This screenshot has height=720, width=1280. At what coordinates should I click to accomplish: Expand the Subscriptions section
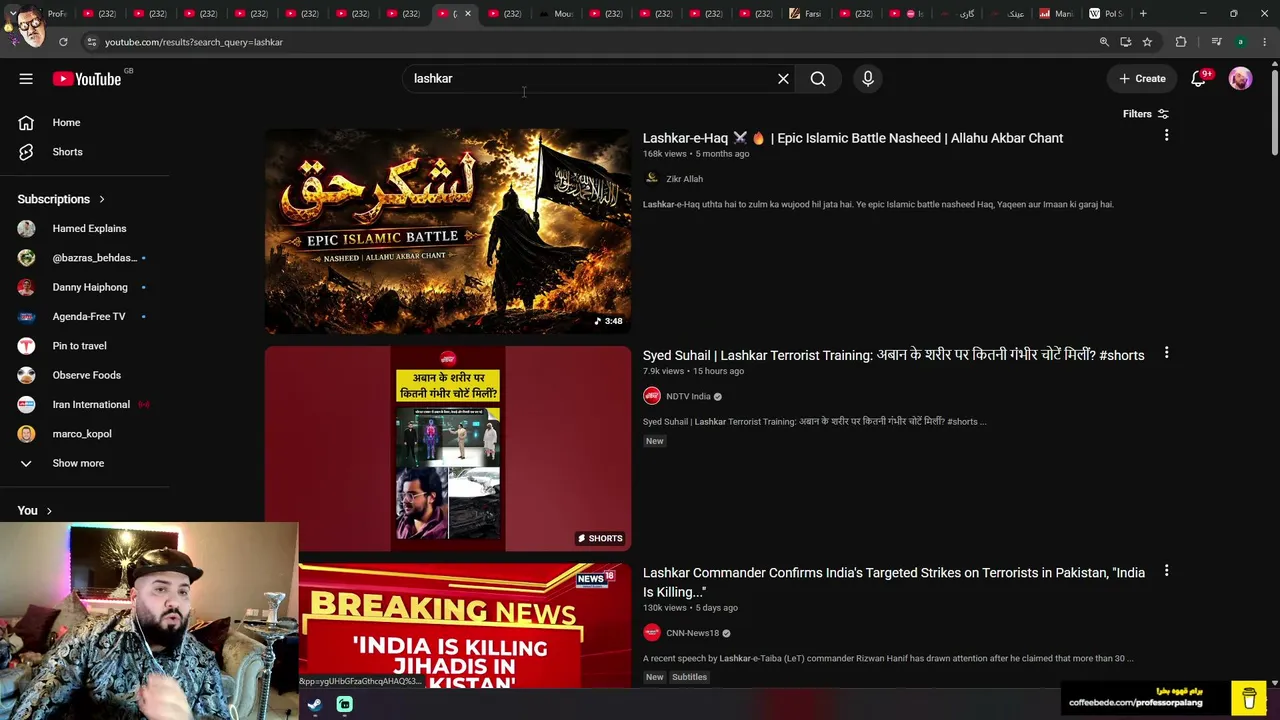coord(61,199)
